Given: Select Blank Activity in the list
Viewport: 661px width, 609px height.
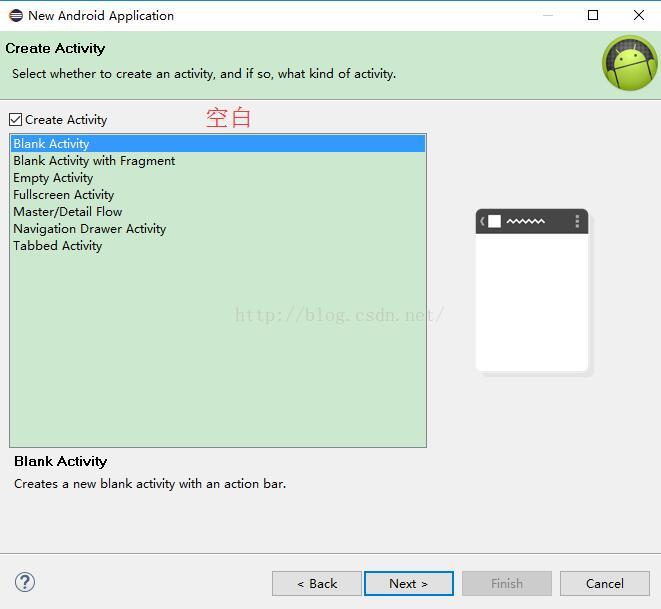Looking at the screenshot, I should (218, 144).
